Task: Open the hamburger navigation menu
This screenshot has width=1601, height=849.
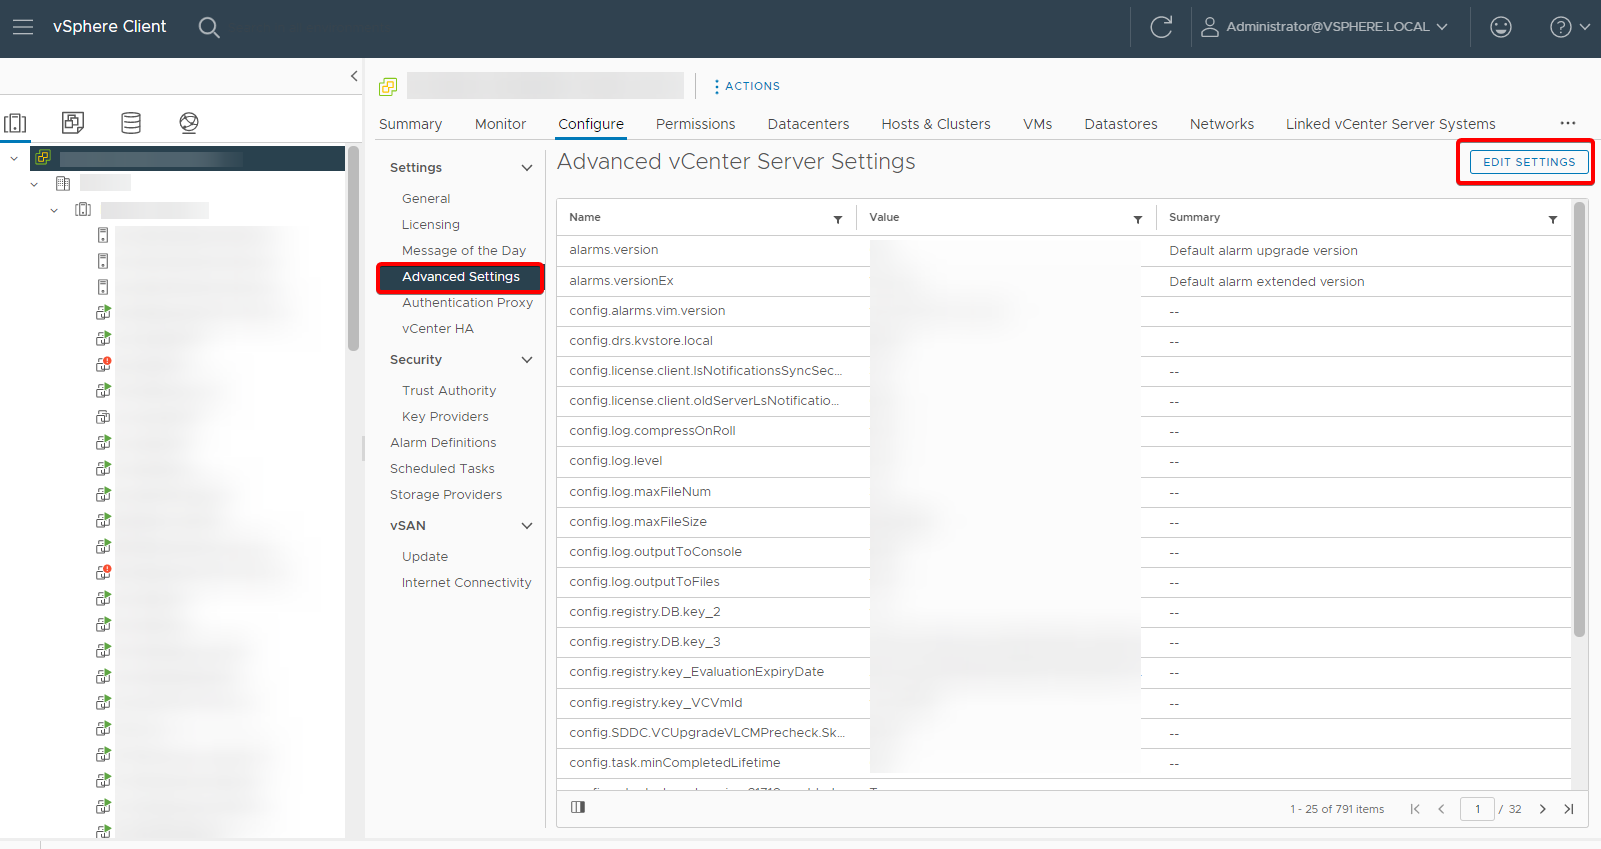Action: (x=22, y=27)
